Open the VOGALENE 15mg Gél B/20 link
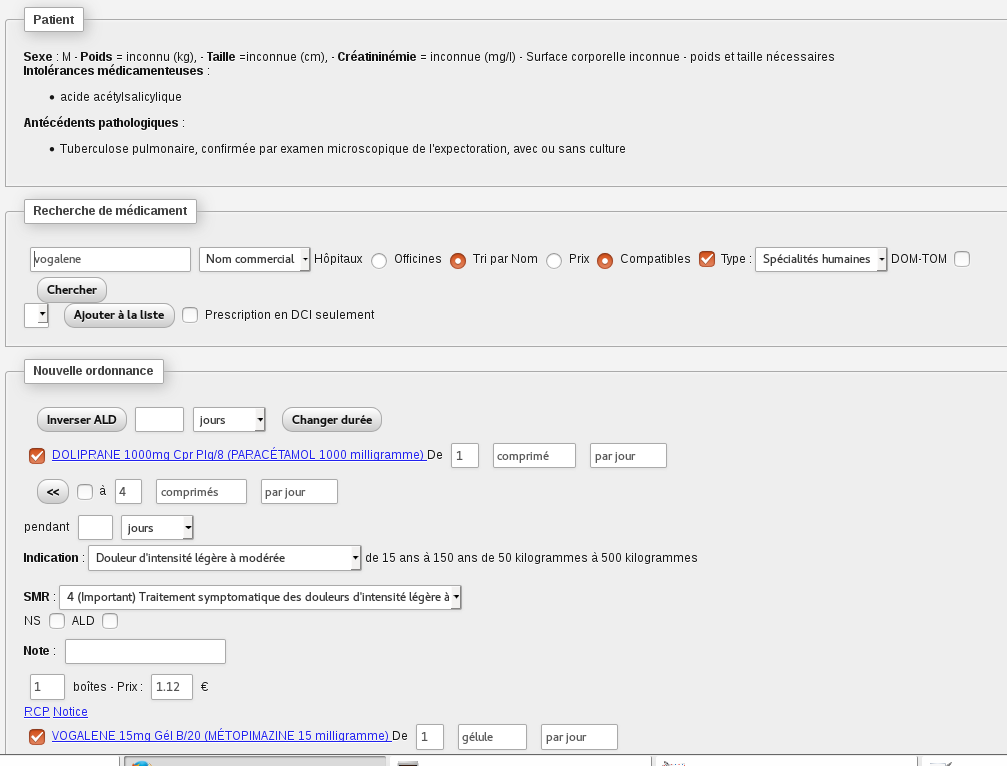The height and width of the screenshot is (766, 1007). pyautogui.click(x=221, y=736)
